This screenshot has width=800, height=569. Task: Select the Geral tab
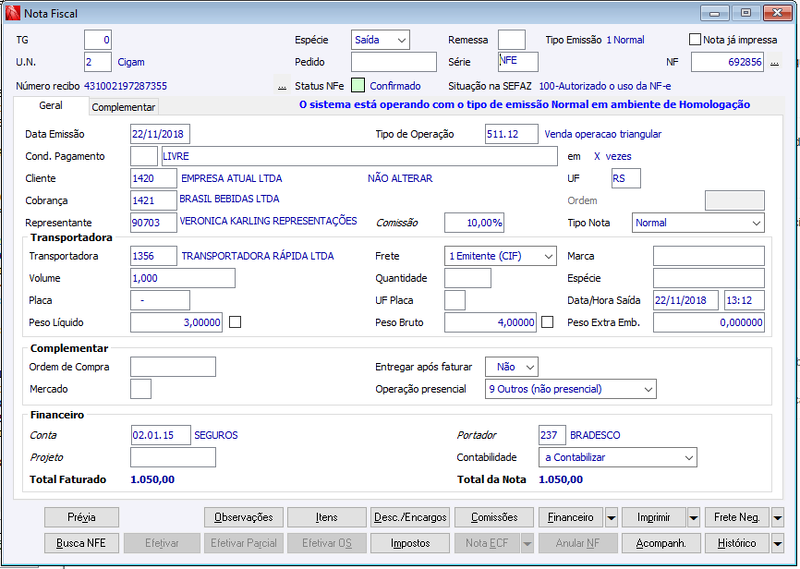(51, 106)
